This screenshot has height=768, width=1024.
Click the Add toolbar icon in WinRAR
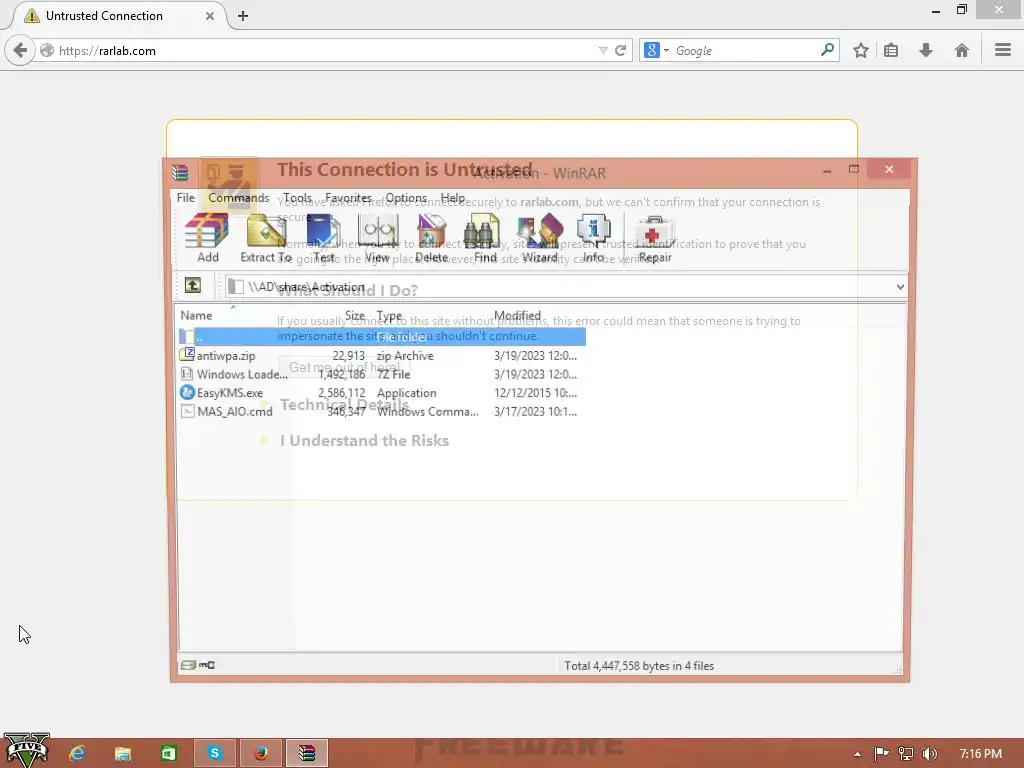[x=207, y=238]
